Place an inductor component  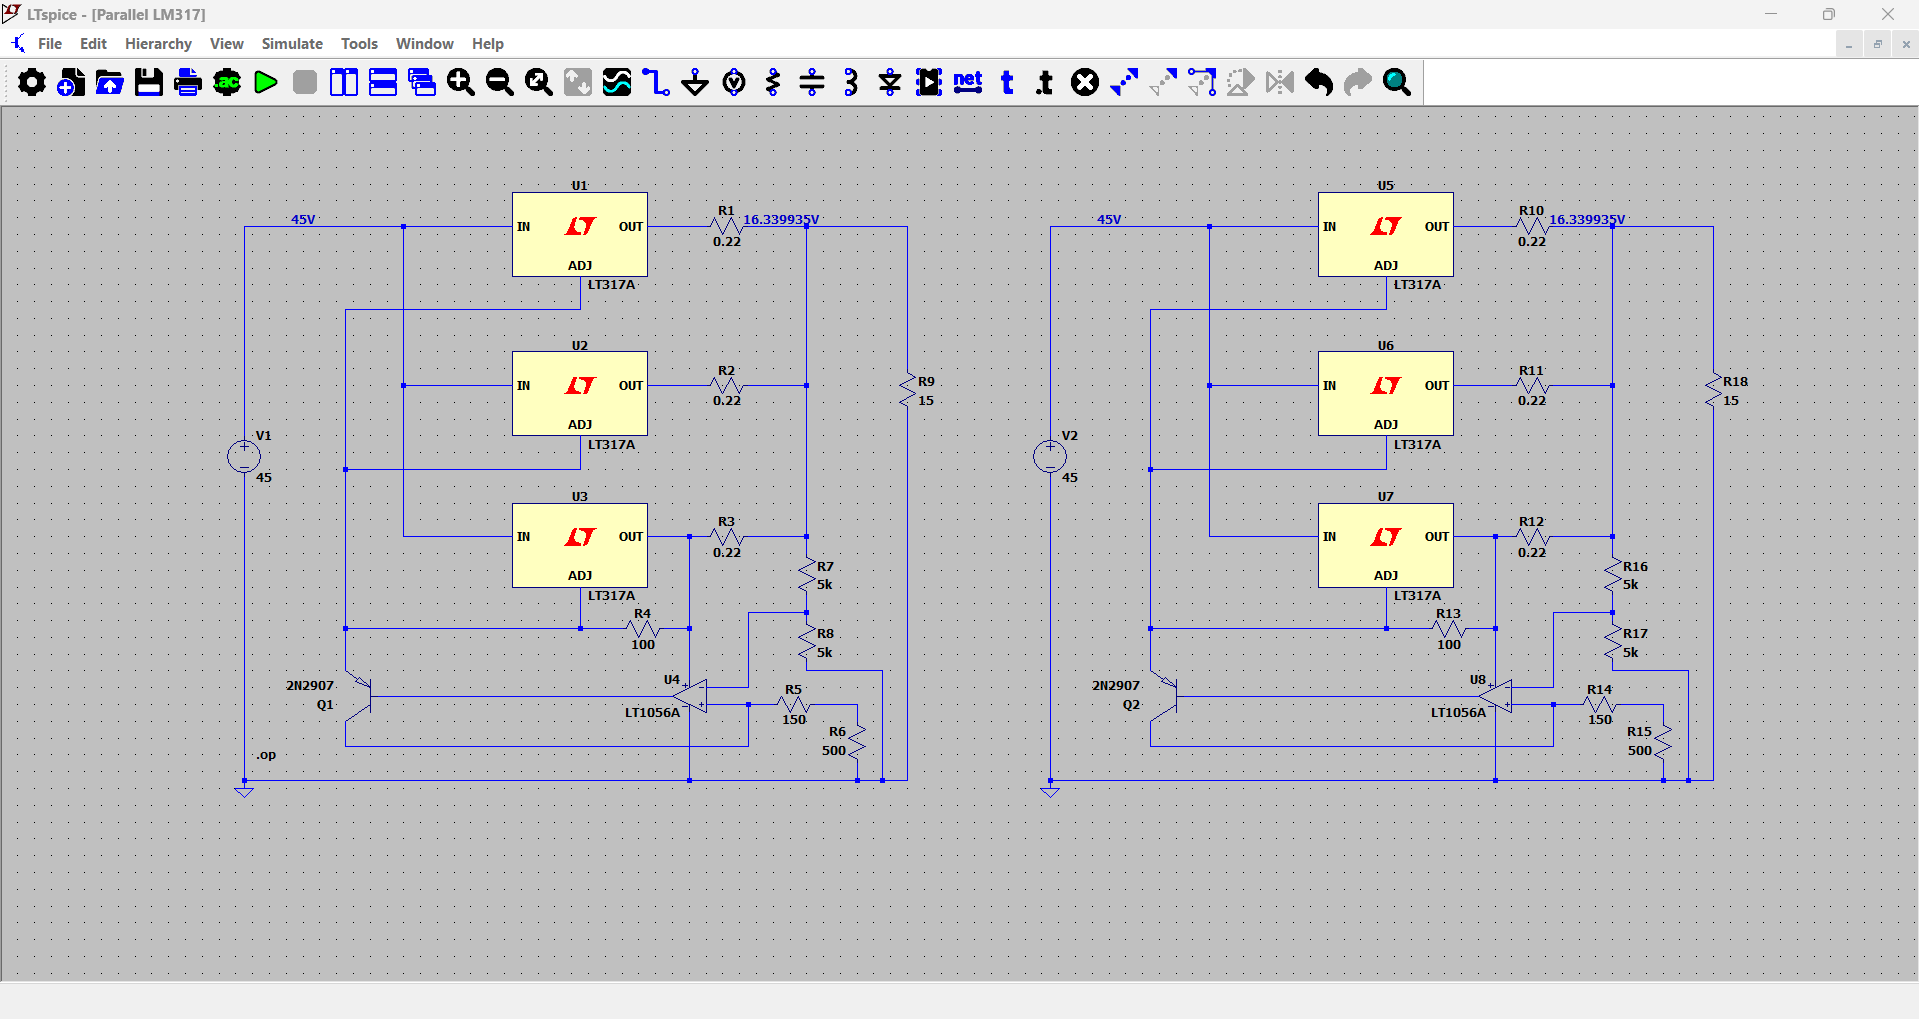coord(851,82)
